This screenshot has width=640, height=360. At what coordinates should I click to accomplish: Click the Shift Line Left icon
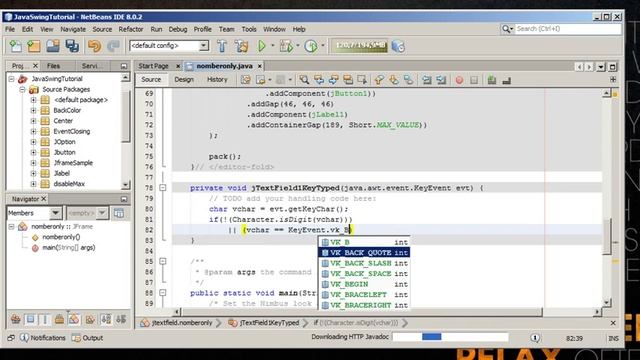pos(427,80)
